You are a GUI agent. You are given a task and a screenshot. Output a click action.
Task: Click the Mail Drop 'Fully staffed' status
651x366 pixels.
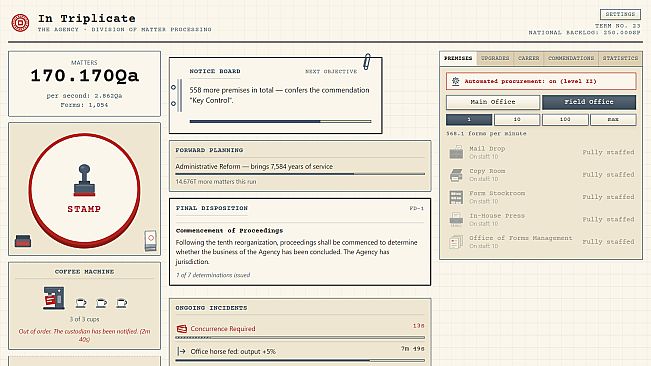point(608,152)
